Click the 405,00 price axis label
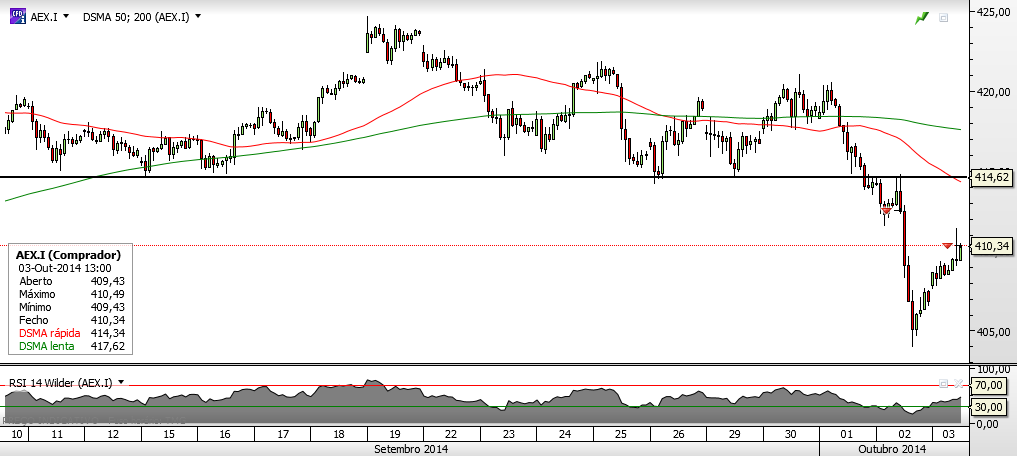This screenshot has width=1017, height=456. (992, 332)
